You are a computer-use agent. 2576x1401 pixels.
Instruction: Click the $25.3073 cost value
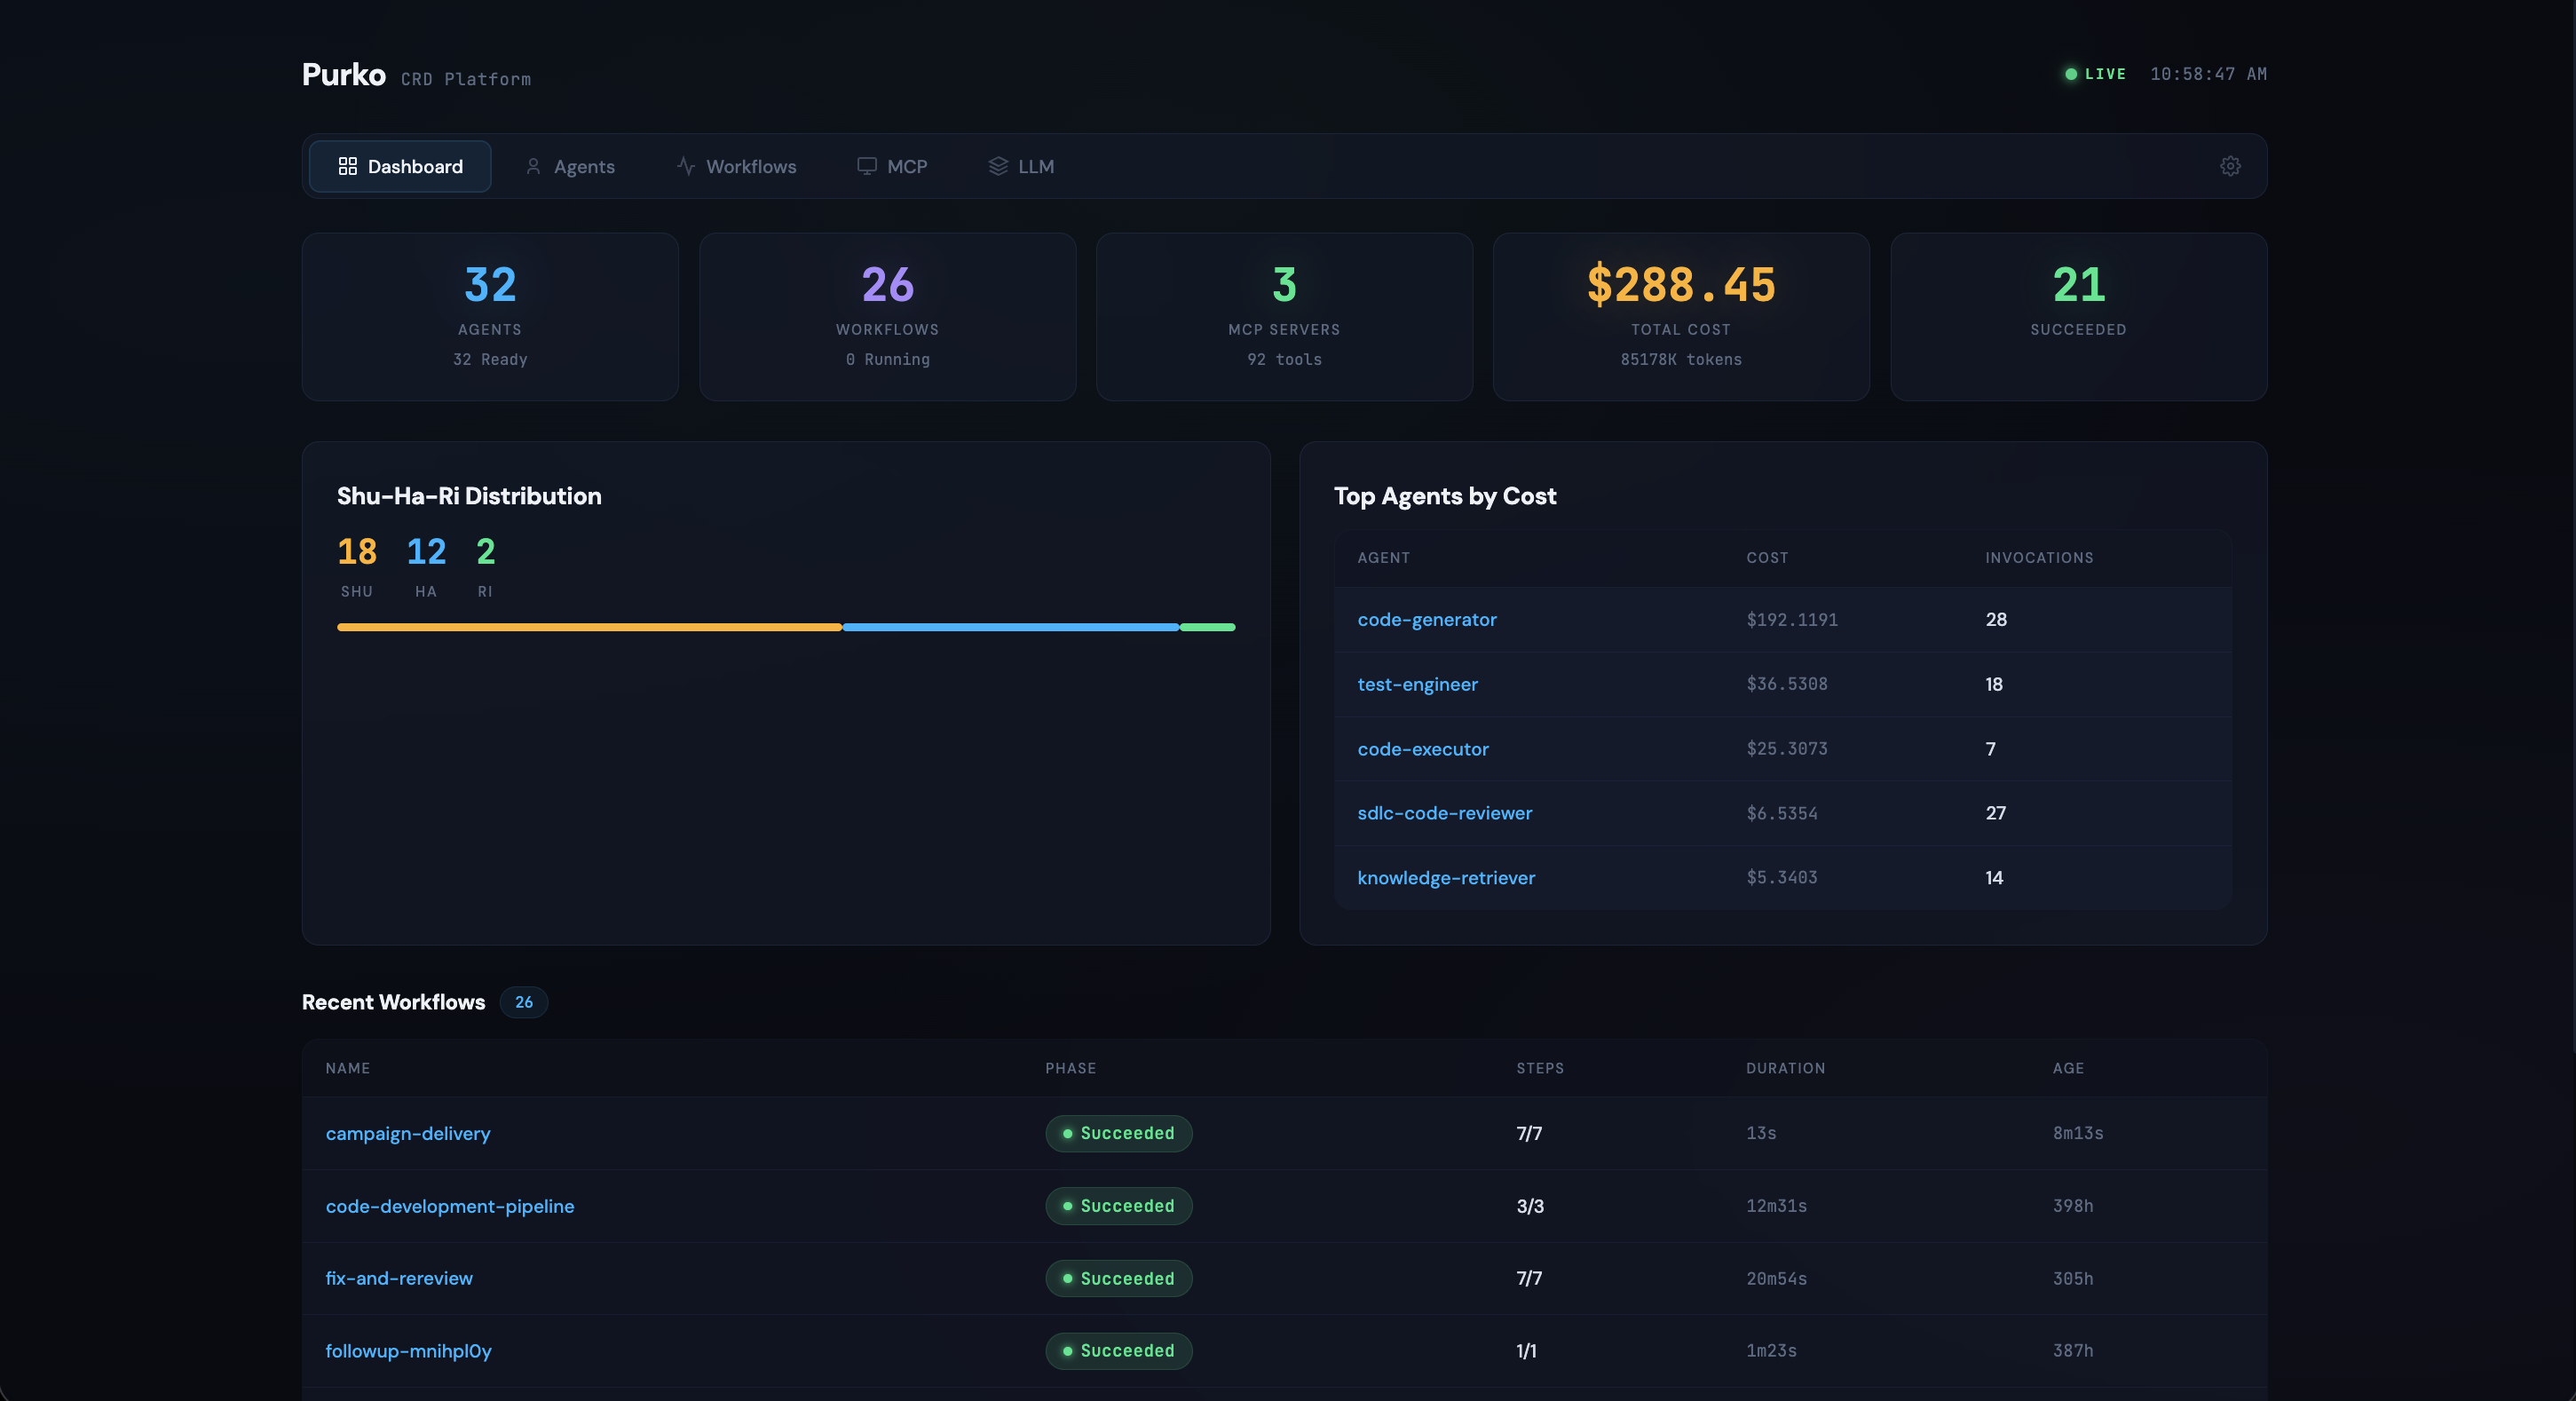point(1787,749)
